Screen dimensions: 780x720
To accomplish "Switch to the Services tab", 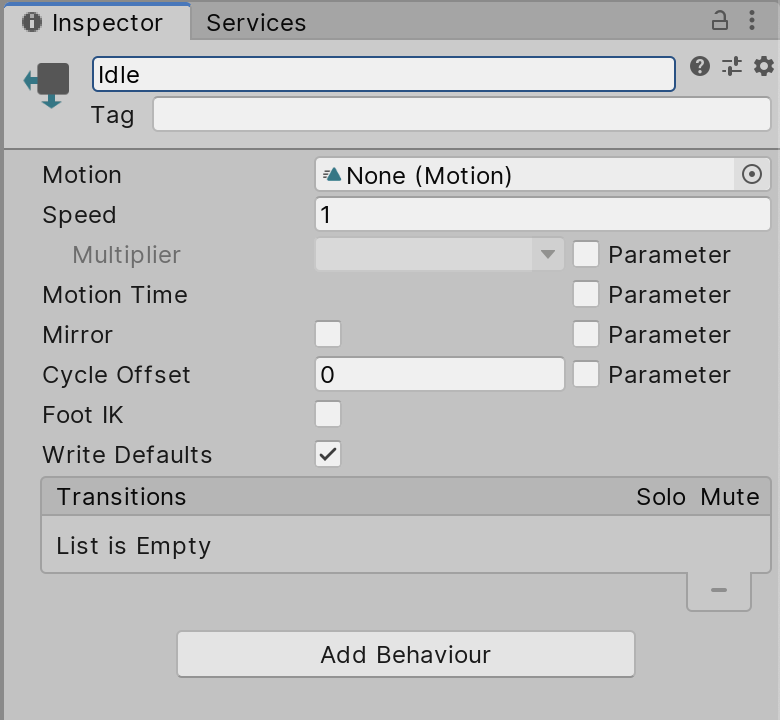I will 256,22.
